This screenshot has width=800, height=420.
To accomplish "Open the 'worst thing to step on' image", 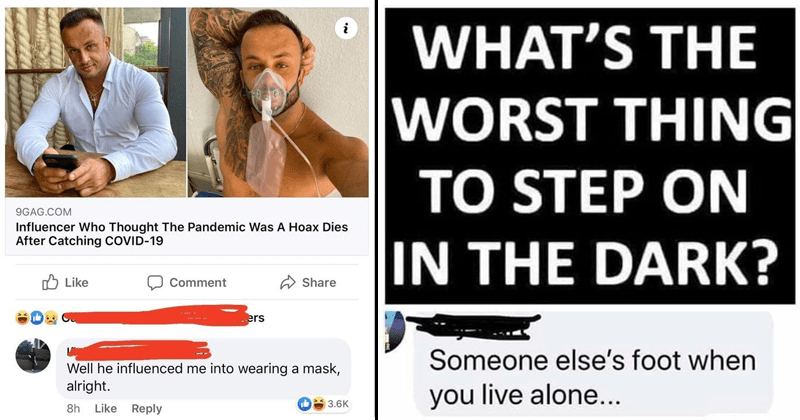I will coord(589,156).
